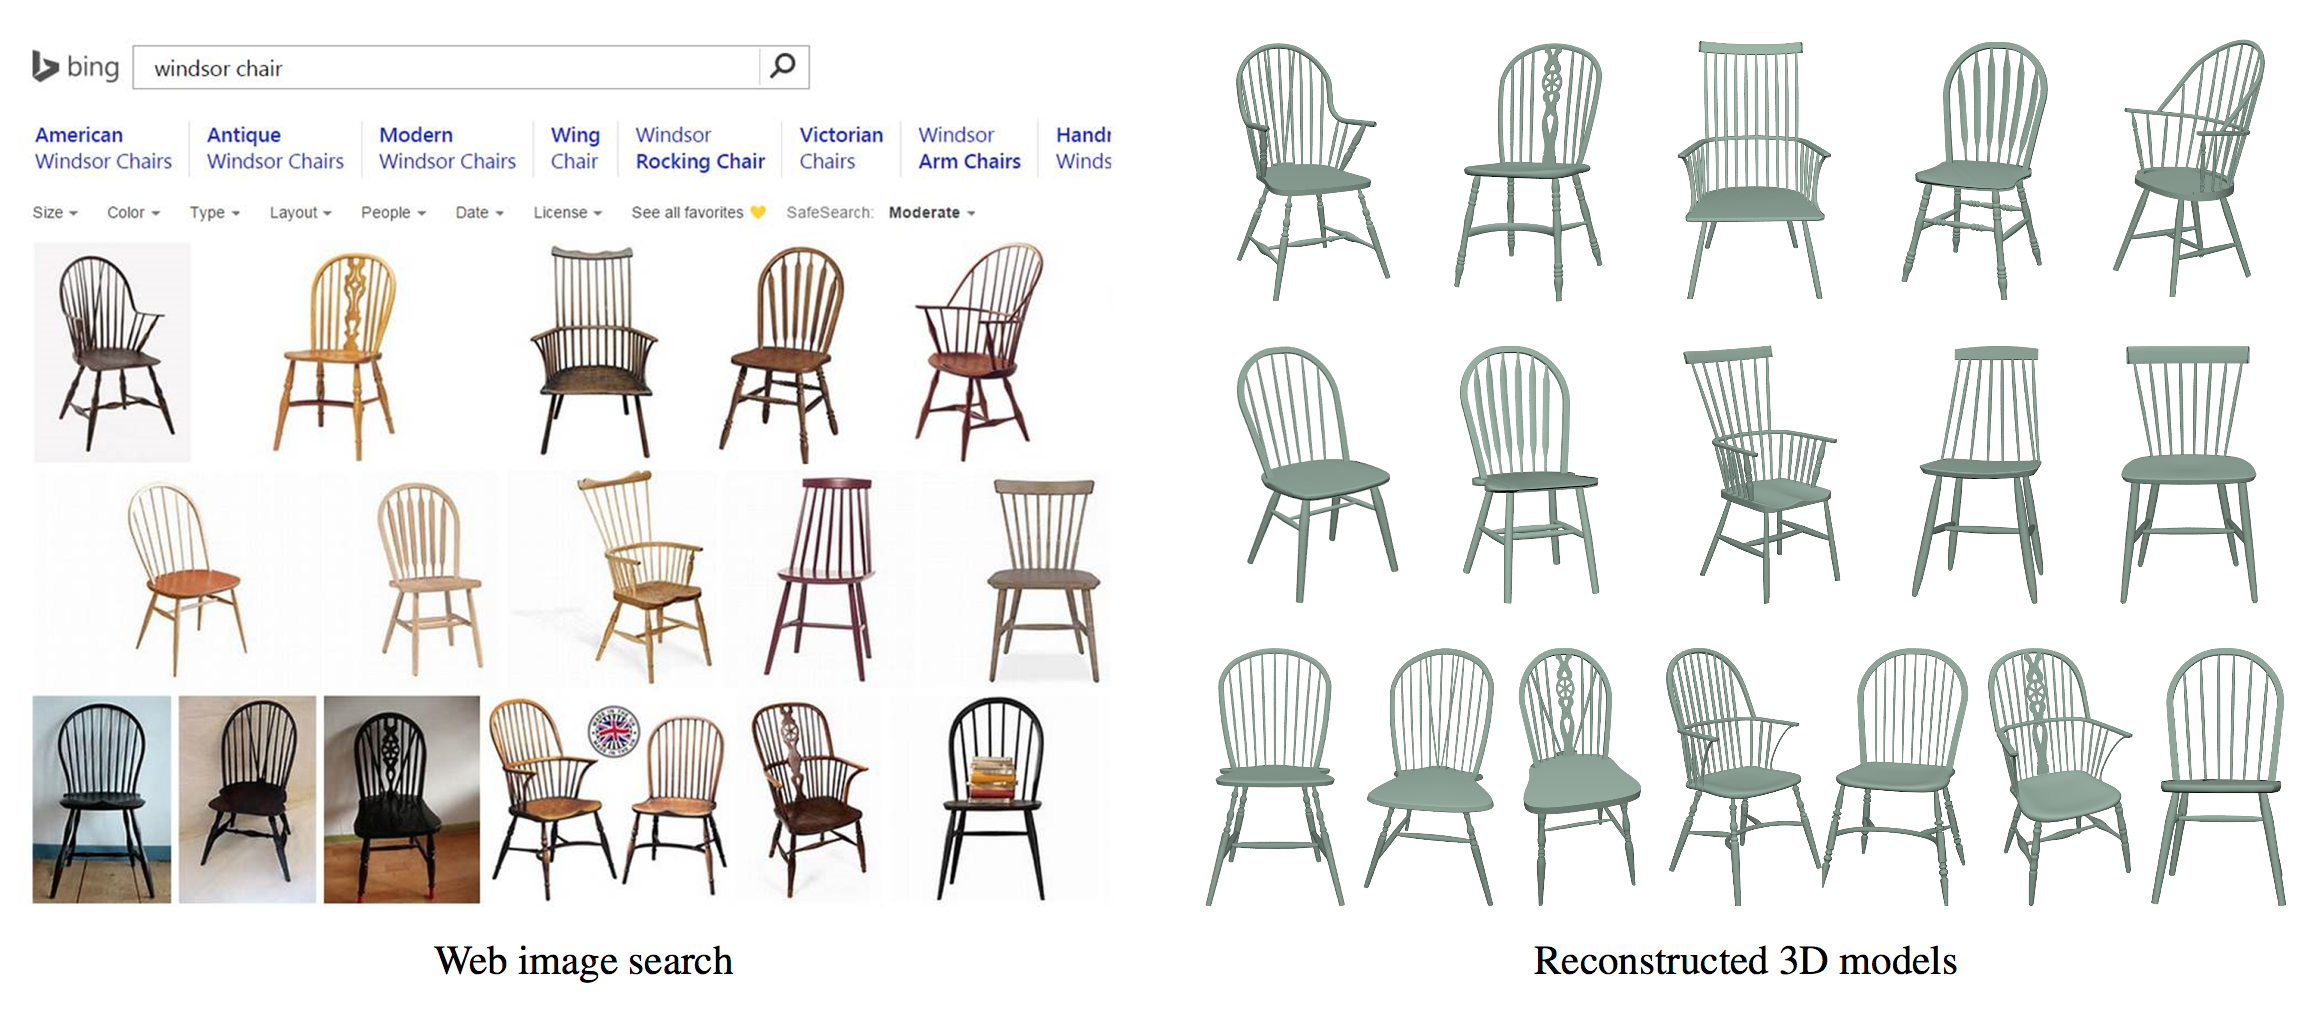
Task: Open the License filter dropdown
Action: (x=567, y=212)
